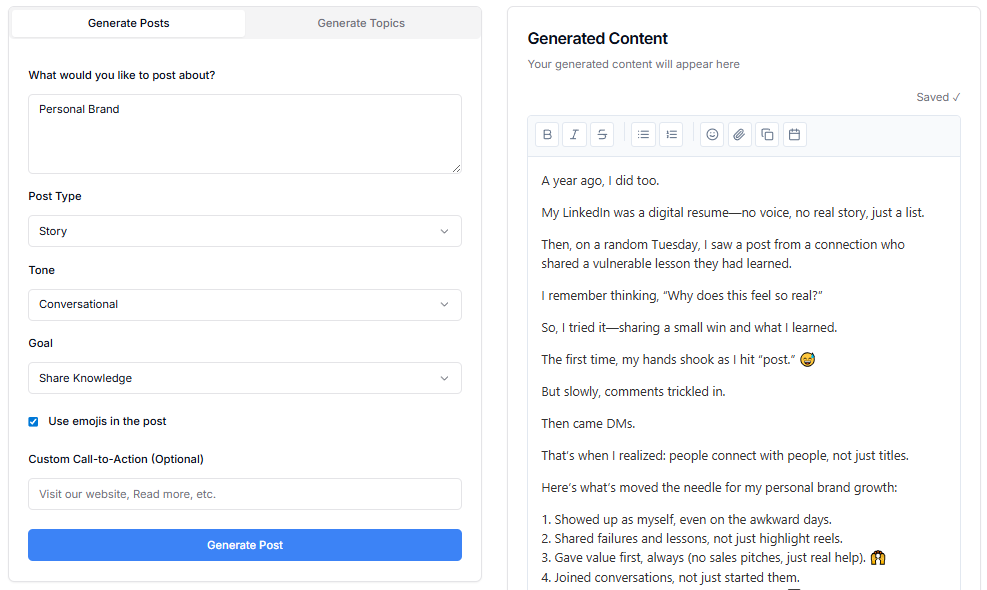
Task: Click the Custom Call-to-Action input field
Action: point(245,494)
